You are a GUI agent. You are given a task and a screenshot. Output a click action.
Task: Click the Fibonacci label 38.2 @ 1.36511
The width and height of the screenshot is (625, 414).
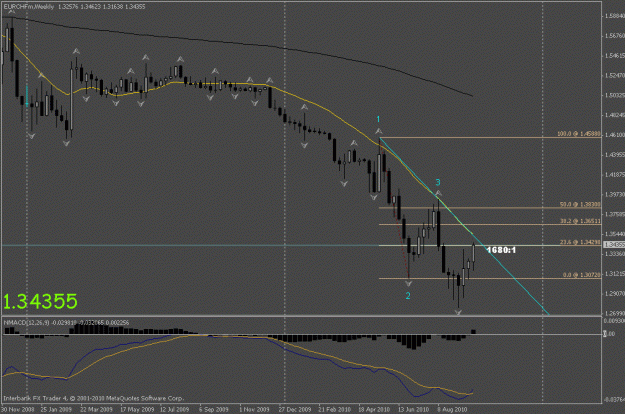[580, 221]
